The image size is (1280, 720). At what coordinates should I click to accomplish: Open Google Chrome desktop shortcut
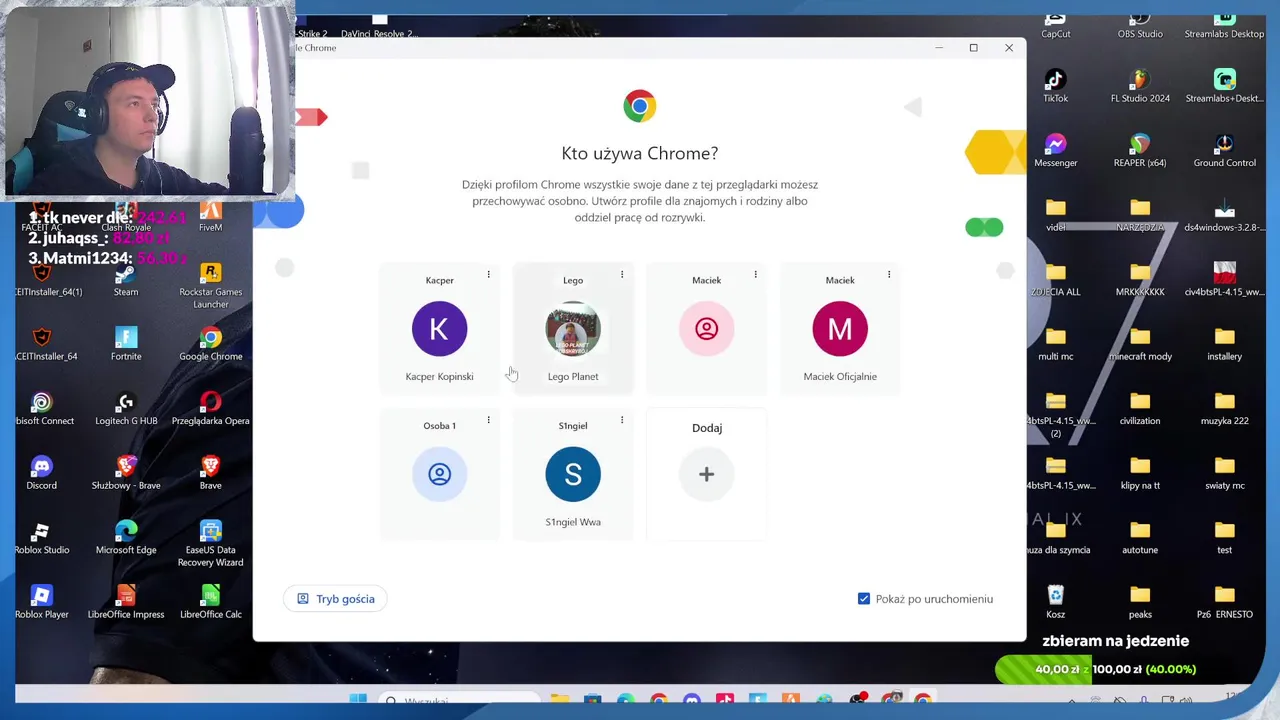pos(210,344)
